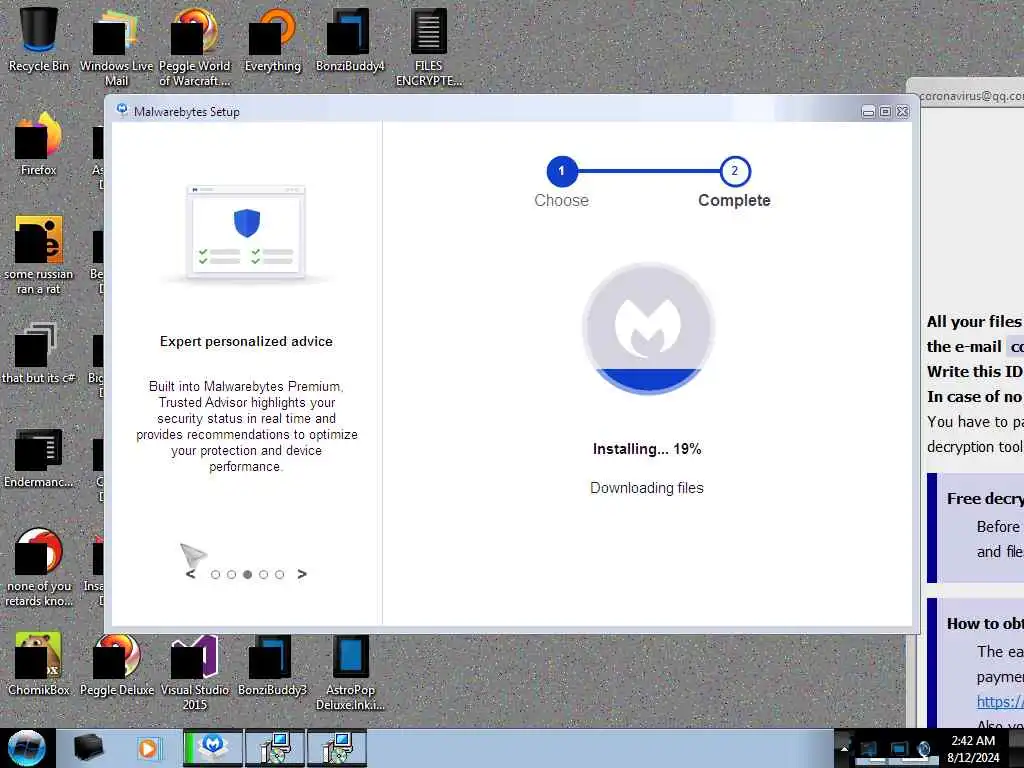
Task: Click 'All your files' line in ransom note
Action: point(974,321)
